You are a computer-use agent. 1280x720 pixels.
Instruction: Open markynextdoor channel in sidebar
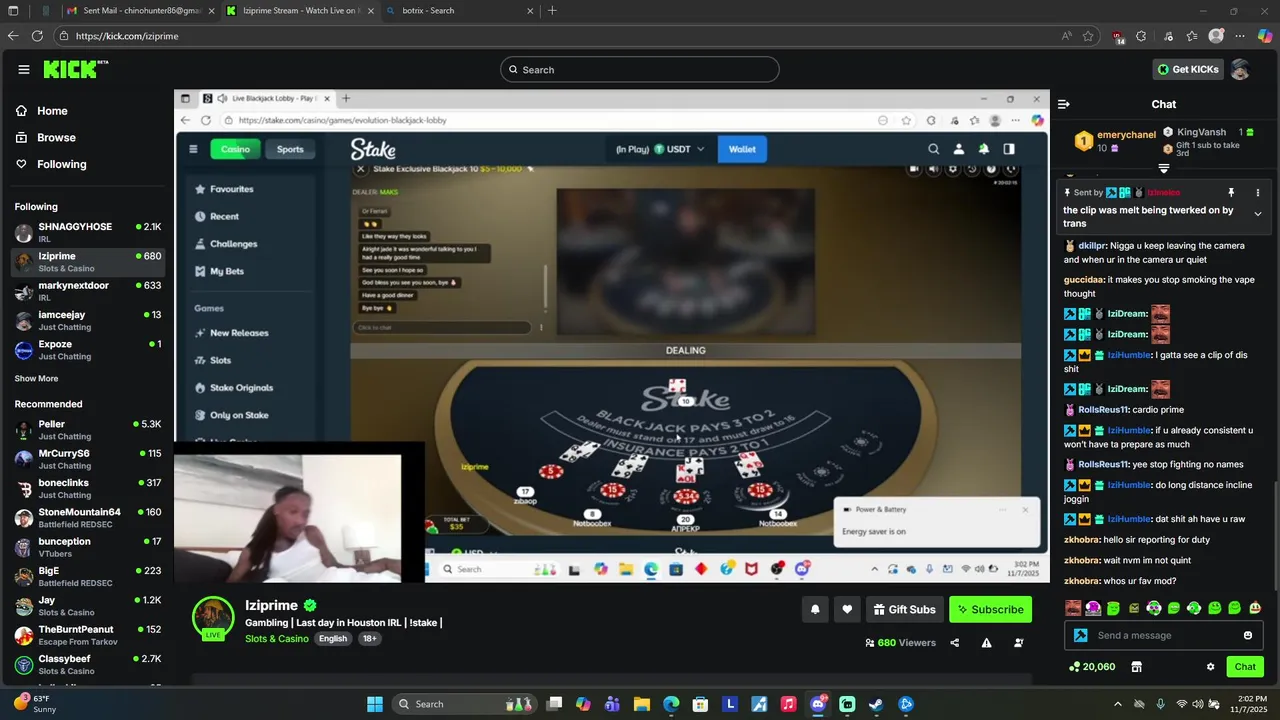pyautogui.click(x=87, y=291)
